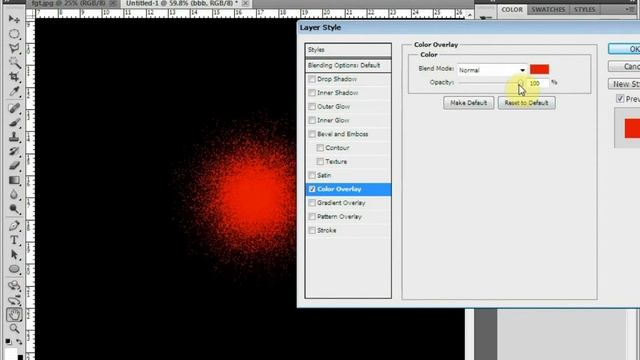Select the Dodge tool
Image resolution: width=640 pixels, height=360 pixels.
pos(14,209)
